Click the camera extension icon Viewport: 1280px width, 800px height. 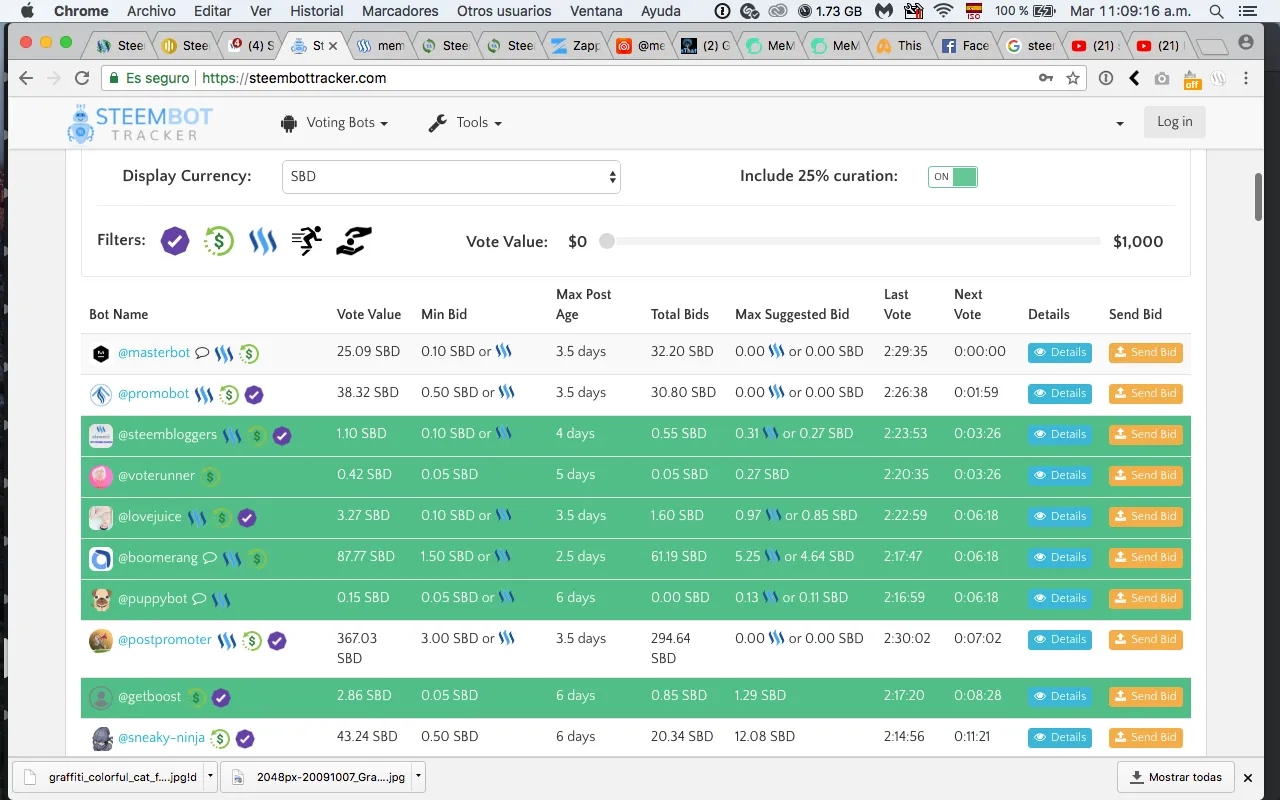point(1162,78)
